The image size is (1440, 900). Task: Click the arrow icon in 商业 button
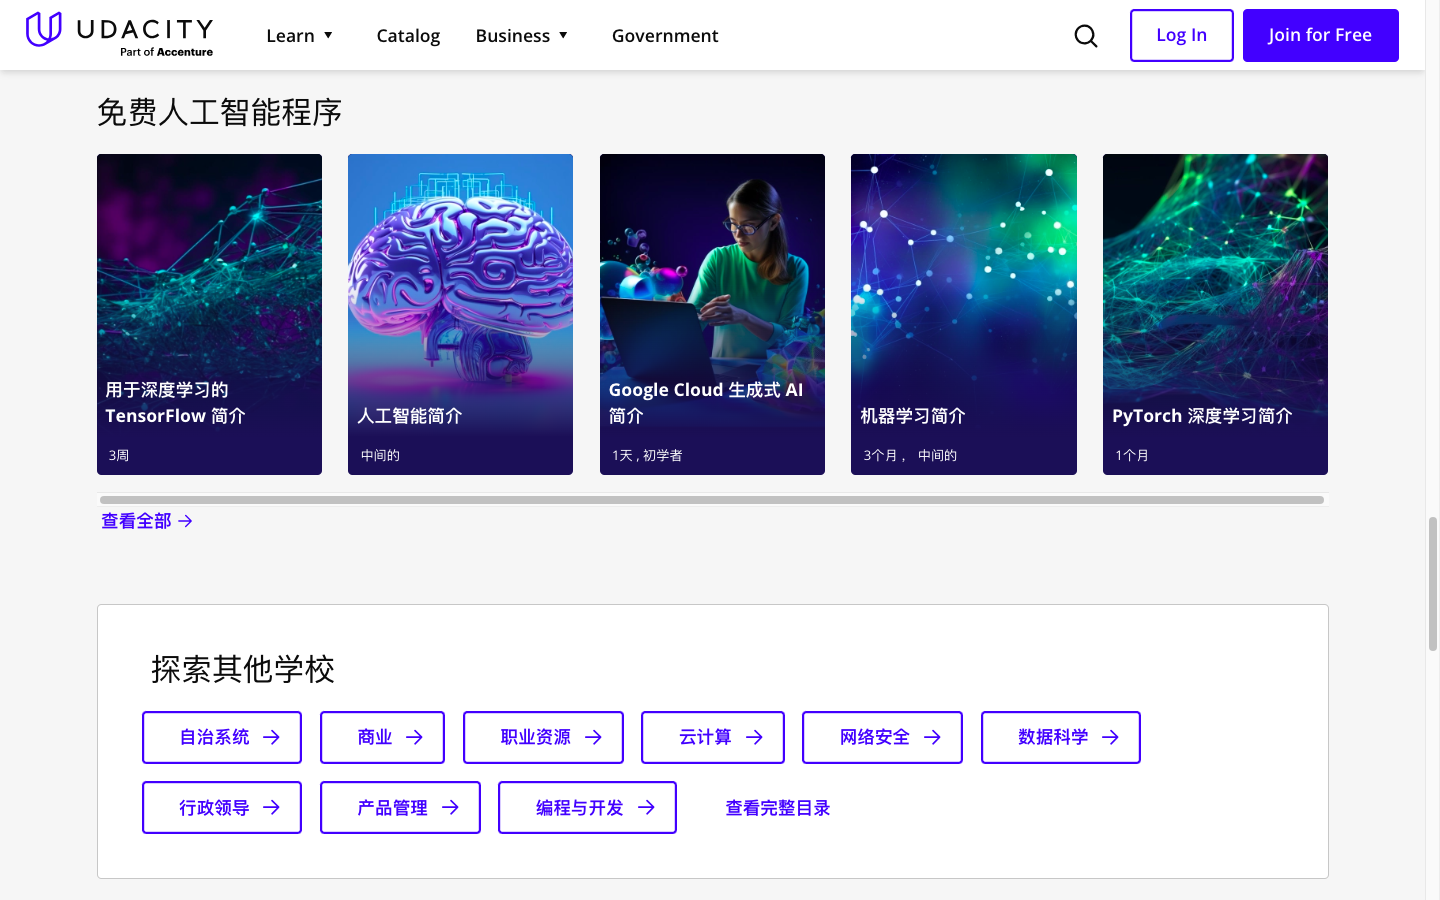[414, 737]
